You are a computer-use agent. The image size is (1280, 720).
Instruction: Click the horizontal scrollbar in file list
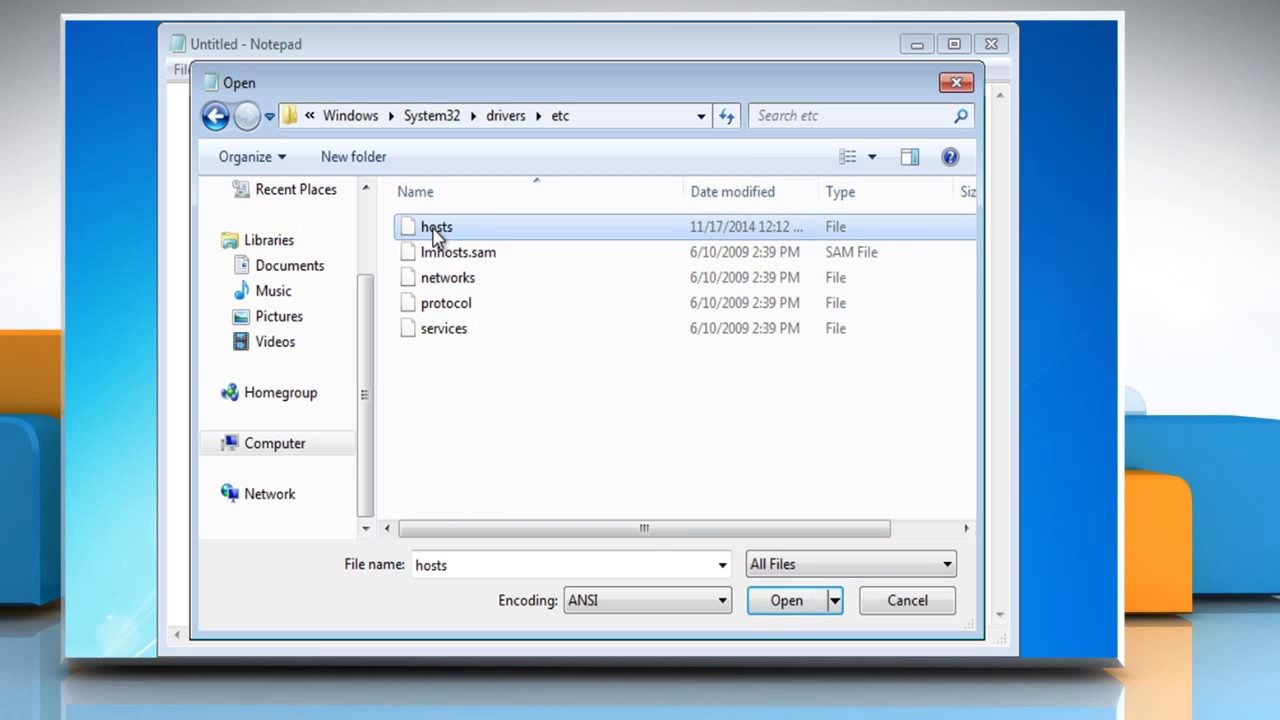point(644,528)
